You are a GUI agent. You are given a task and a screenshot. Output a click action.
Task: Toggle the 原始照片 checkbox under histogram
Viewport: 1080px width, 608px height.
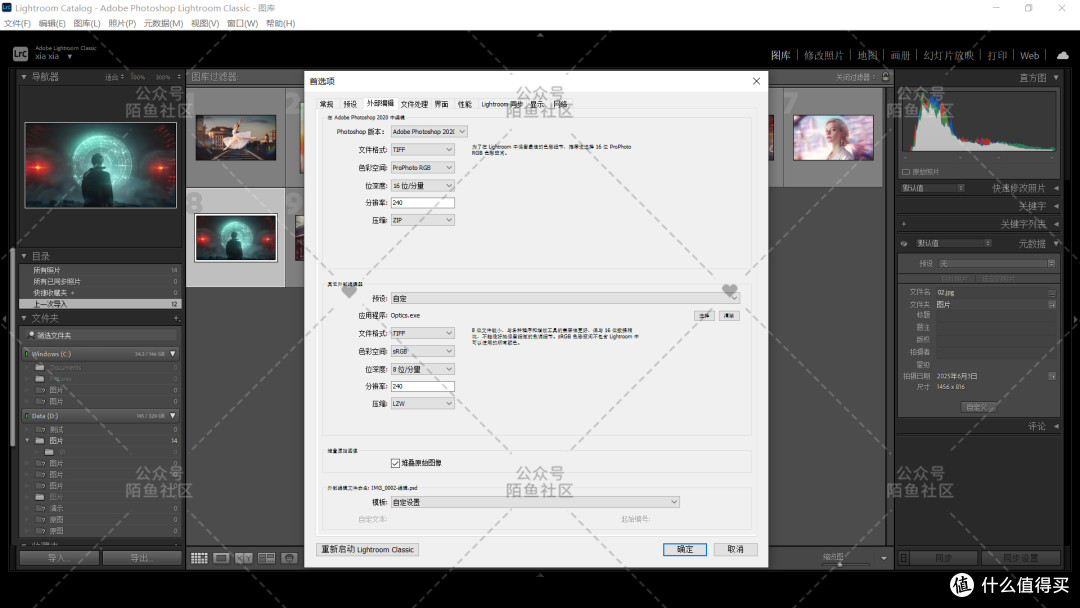906,172
